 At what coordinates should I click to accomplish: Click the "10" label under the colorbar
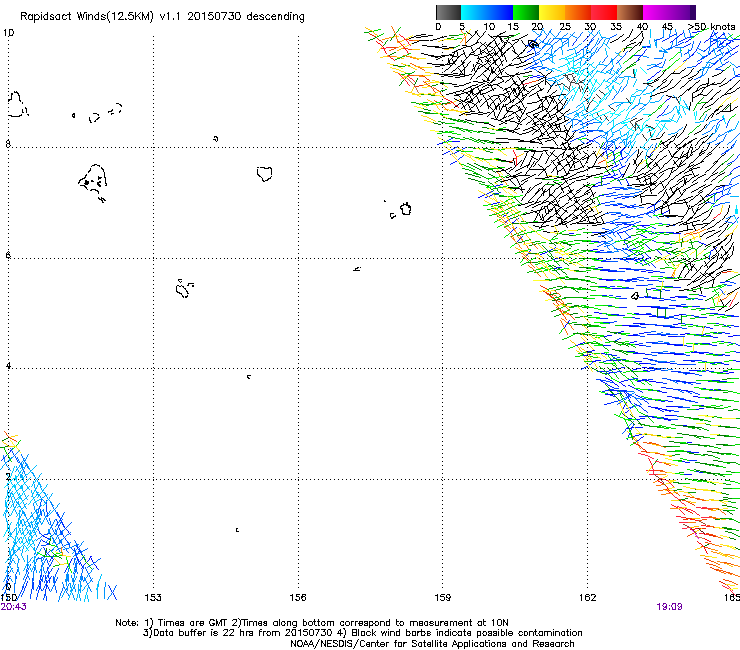(x=489, y=27)
